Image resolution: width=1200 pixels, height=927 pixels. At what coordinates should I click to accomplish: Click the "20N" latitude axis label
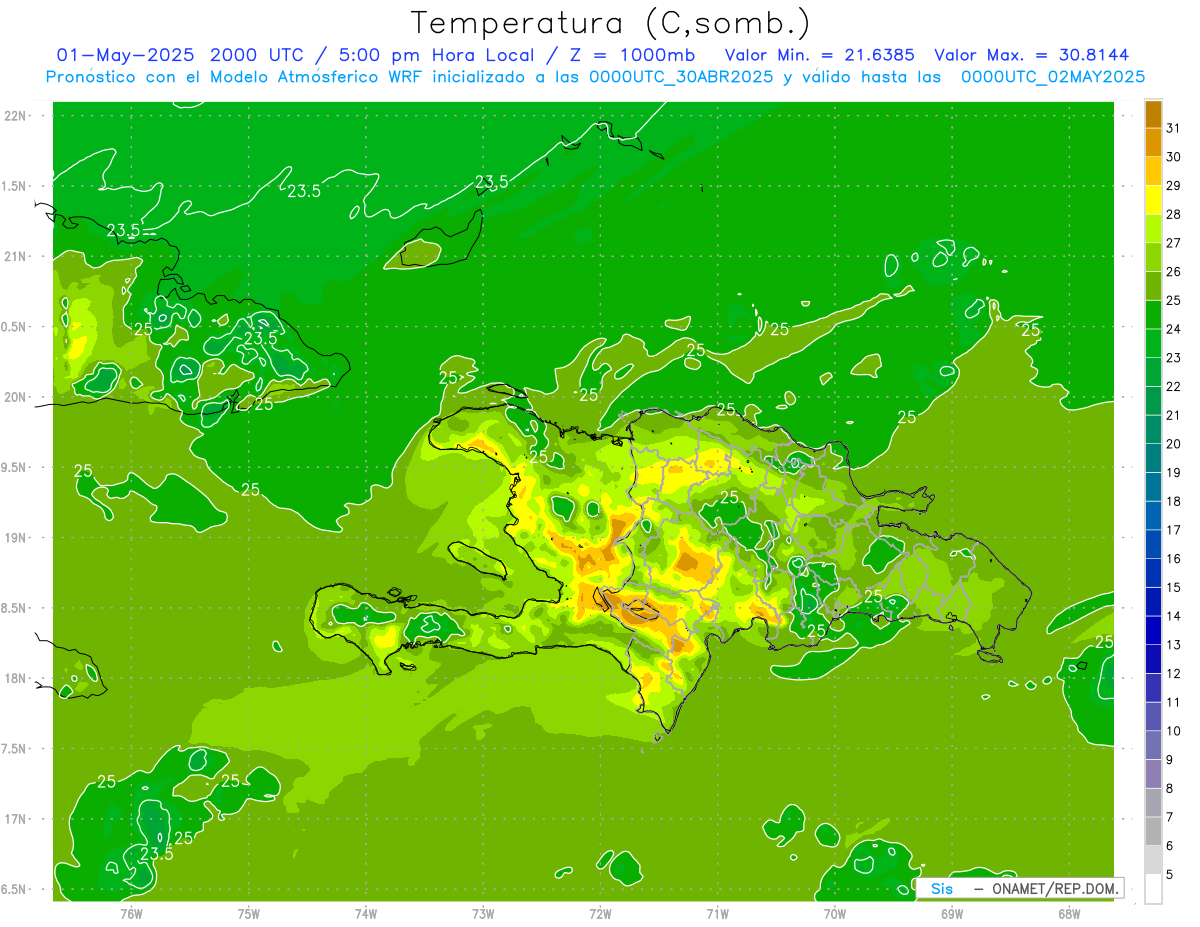point(17,398)
